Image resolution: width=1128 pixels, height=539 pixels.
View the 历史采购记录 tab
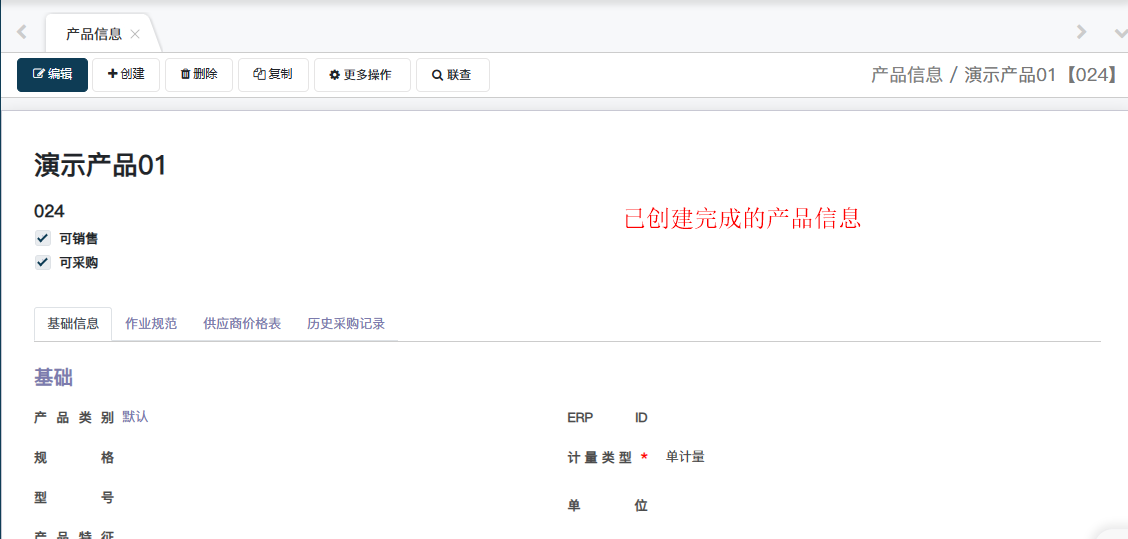tap(346, 324)
